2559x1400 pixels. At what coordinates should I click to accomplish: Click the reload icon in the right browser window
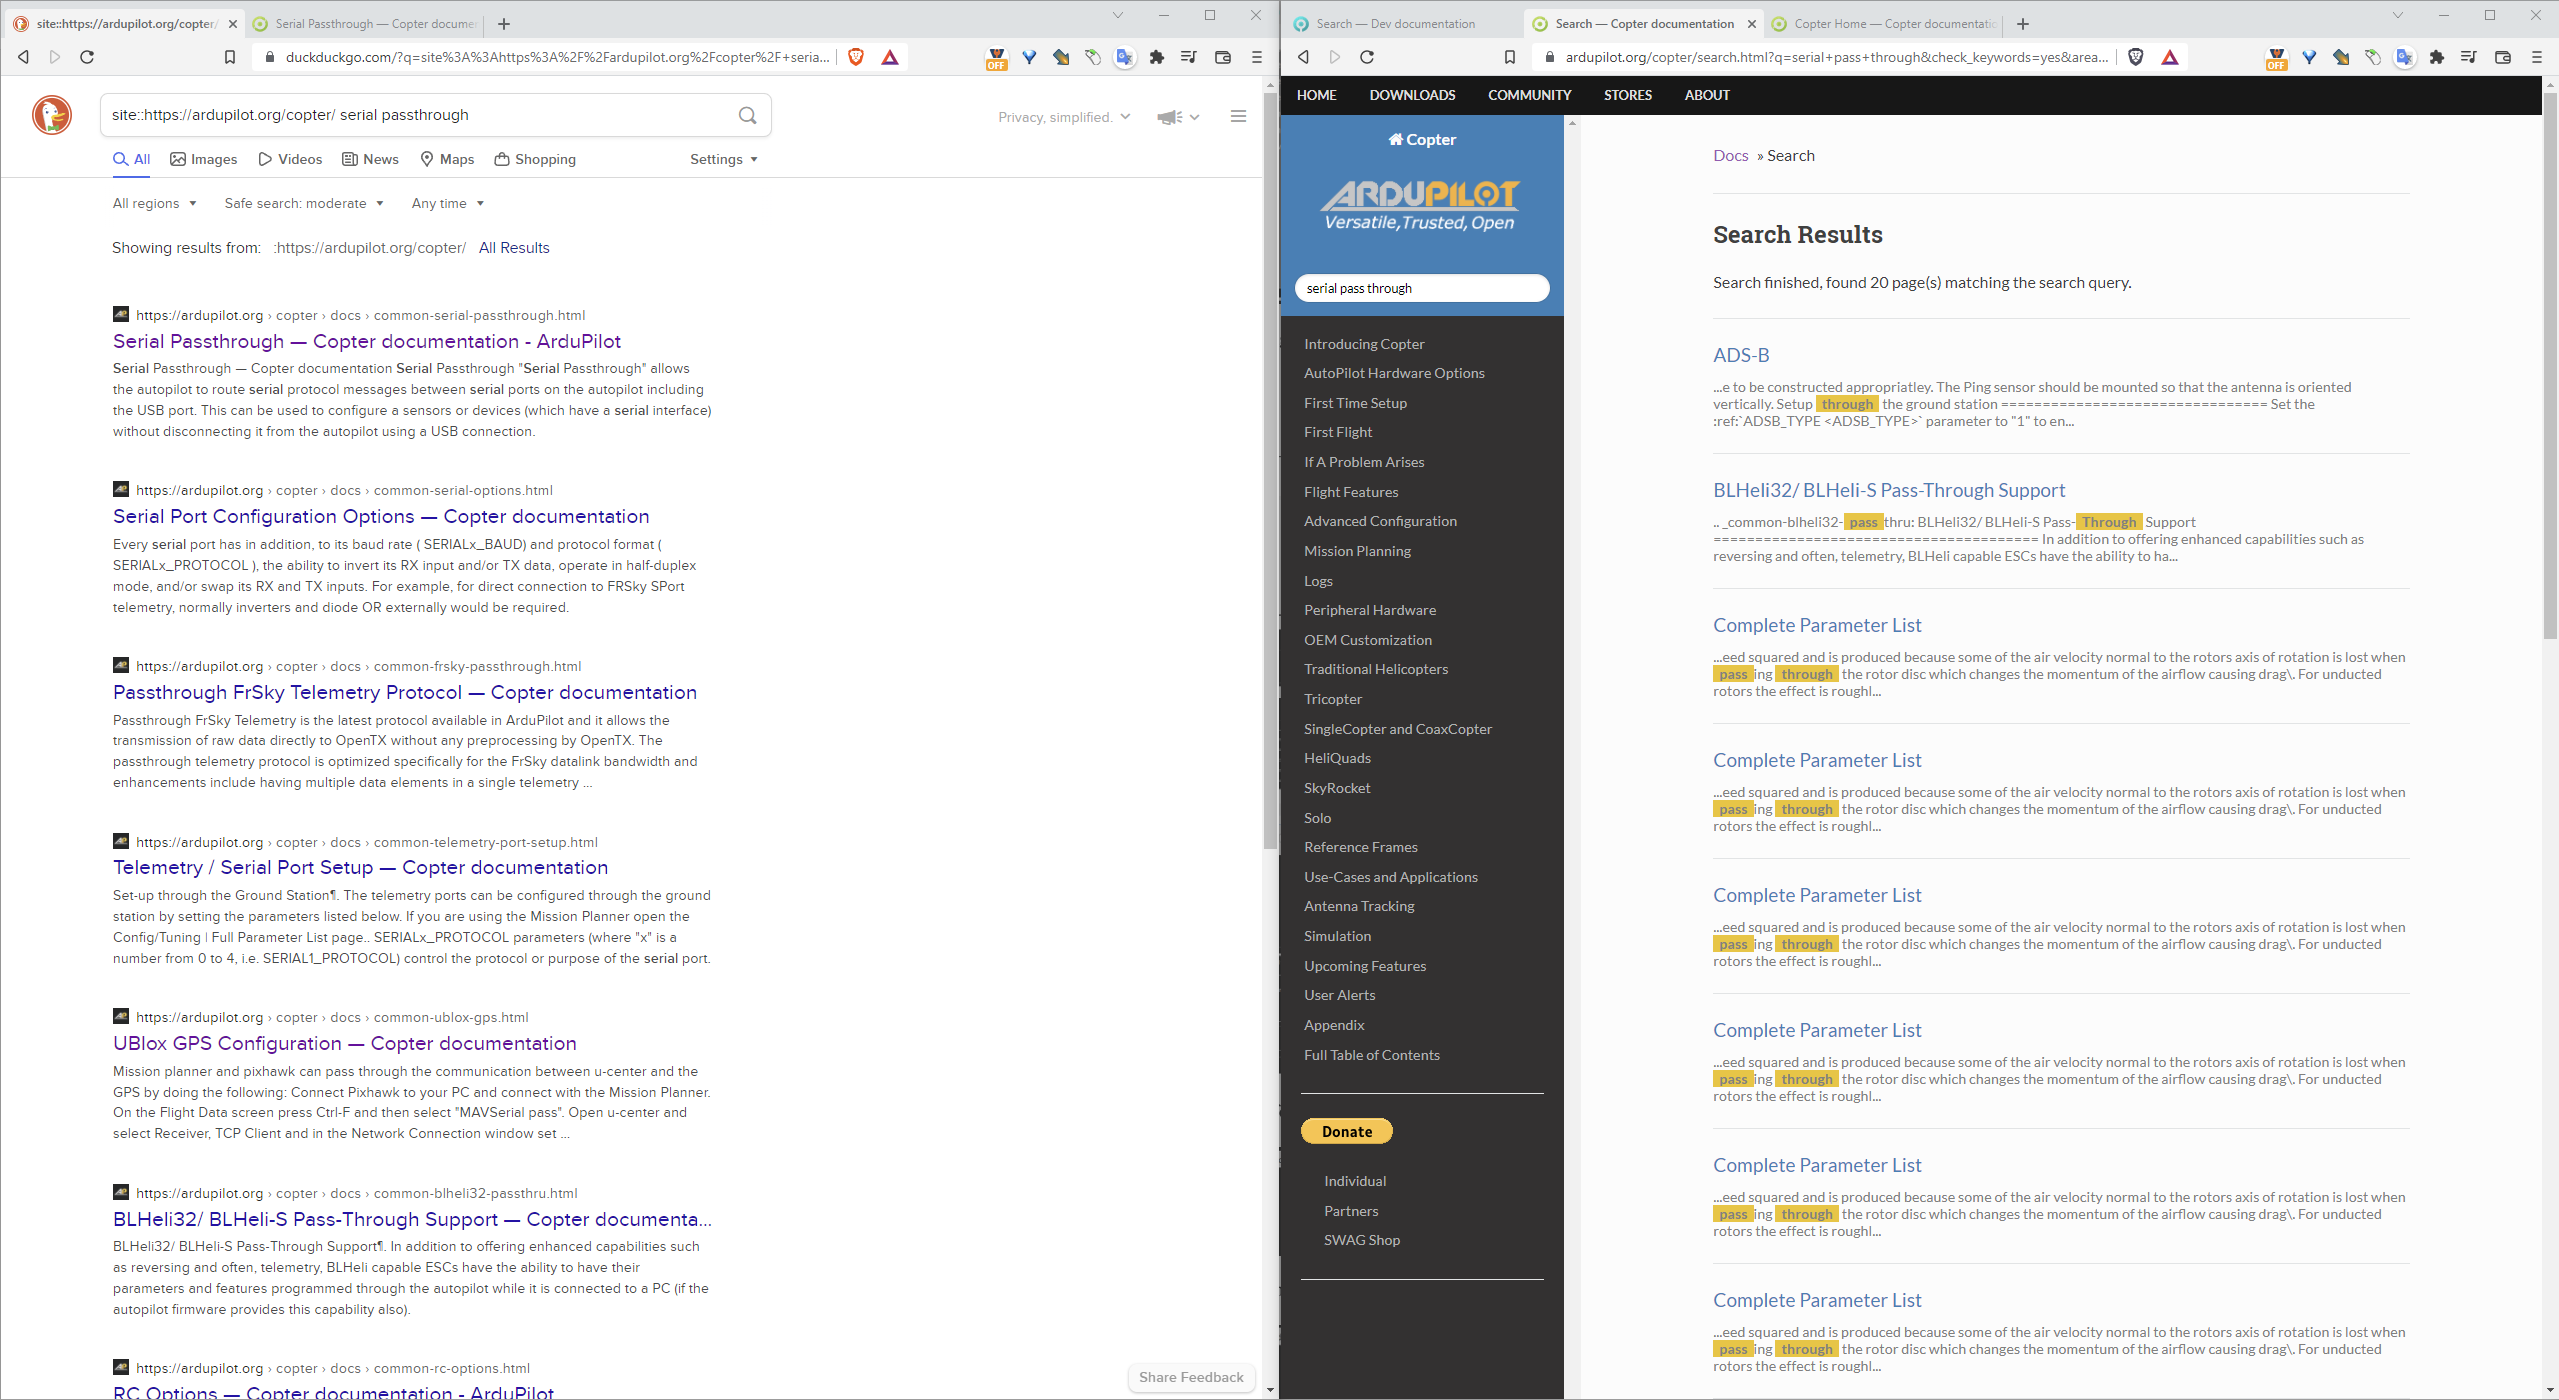(1366, 57)
